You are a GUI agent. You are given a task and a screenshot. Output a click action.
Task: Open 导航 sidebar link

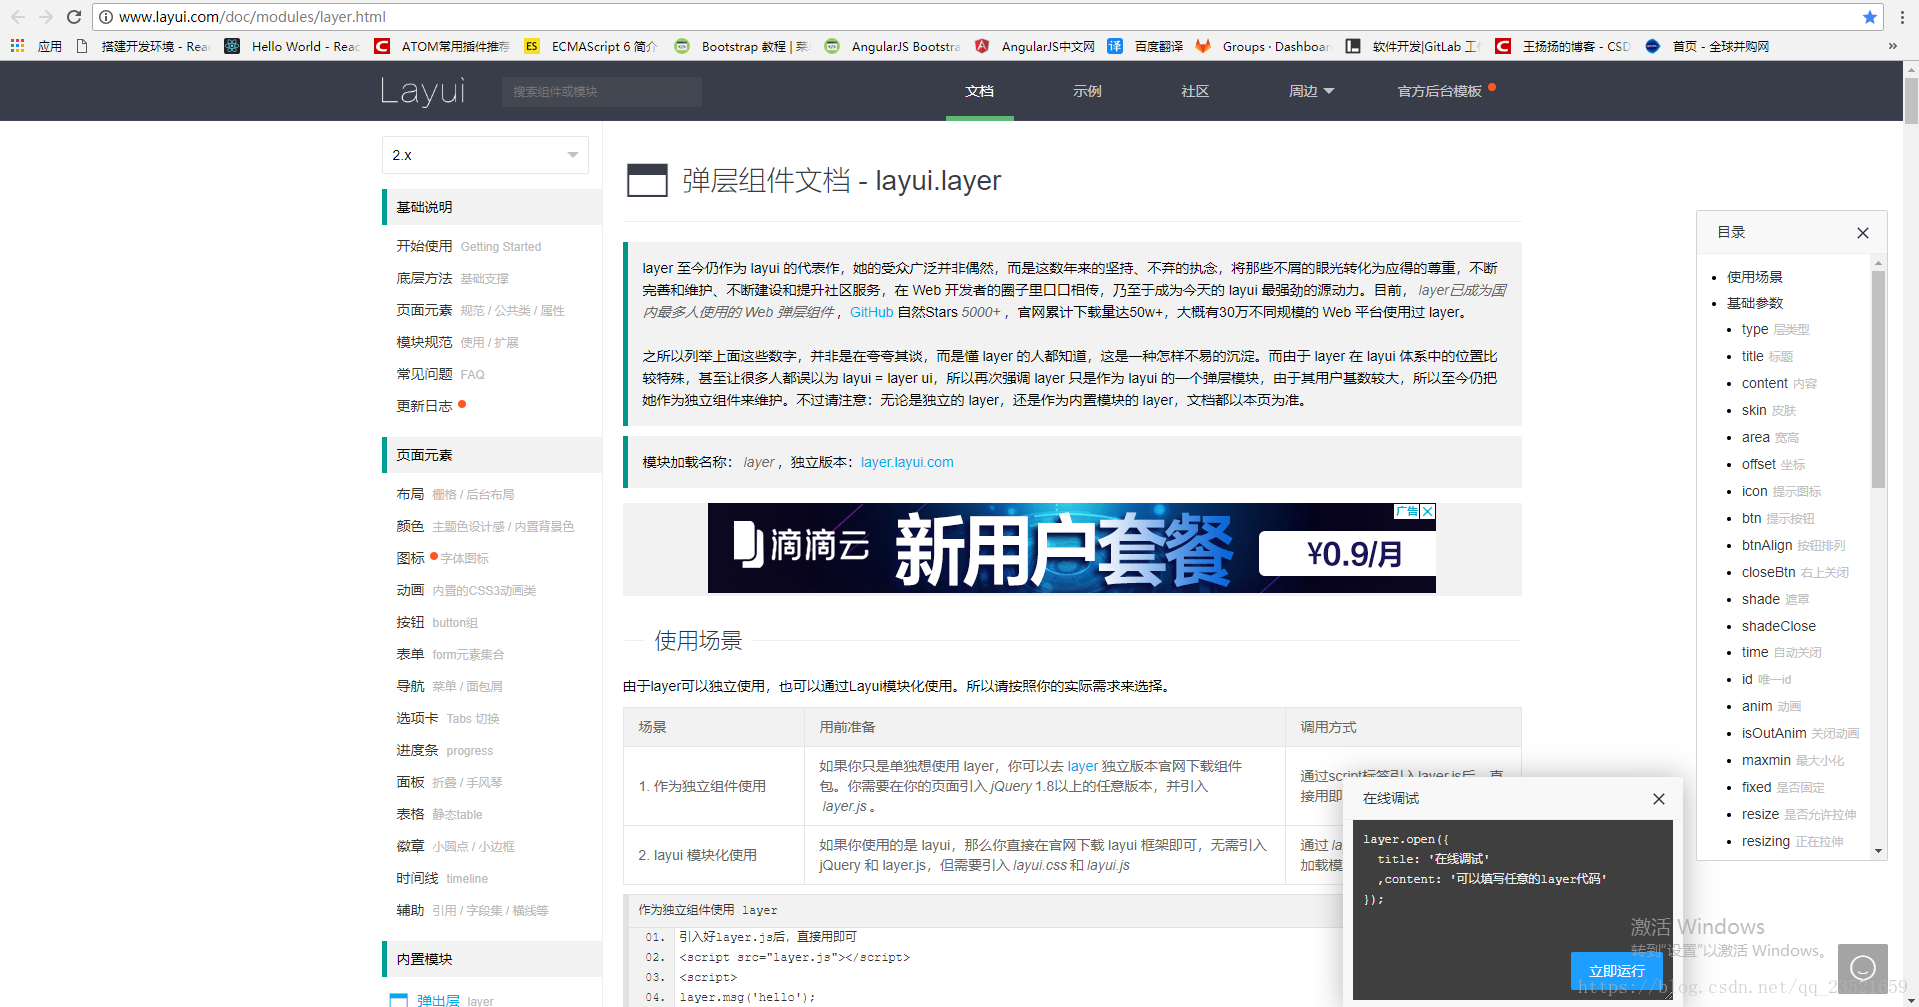449,686
